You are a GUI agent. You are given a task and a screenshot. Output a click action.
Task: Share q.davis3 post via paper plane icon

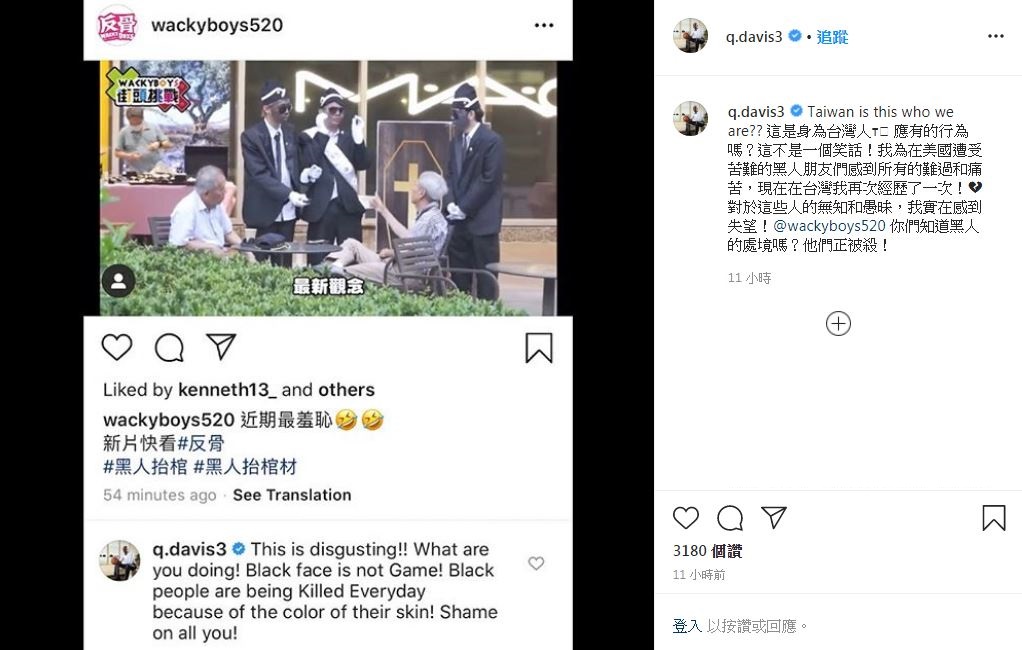[x=774, y=517]
